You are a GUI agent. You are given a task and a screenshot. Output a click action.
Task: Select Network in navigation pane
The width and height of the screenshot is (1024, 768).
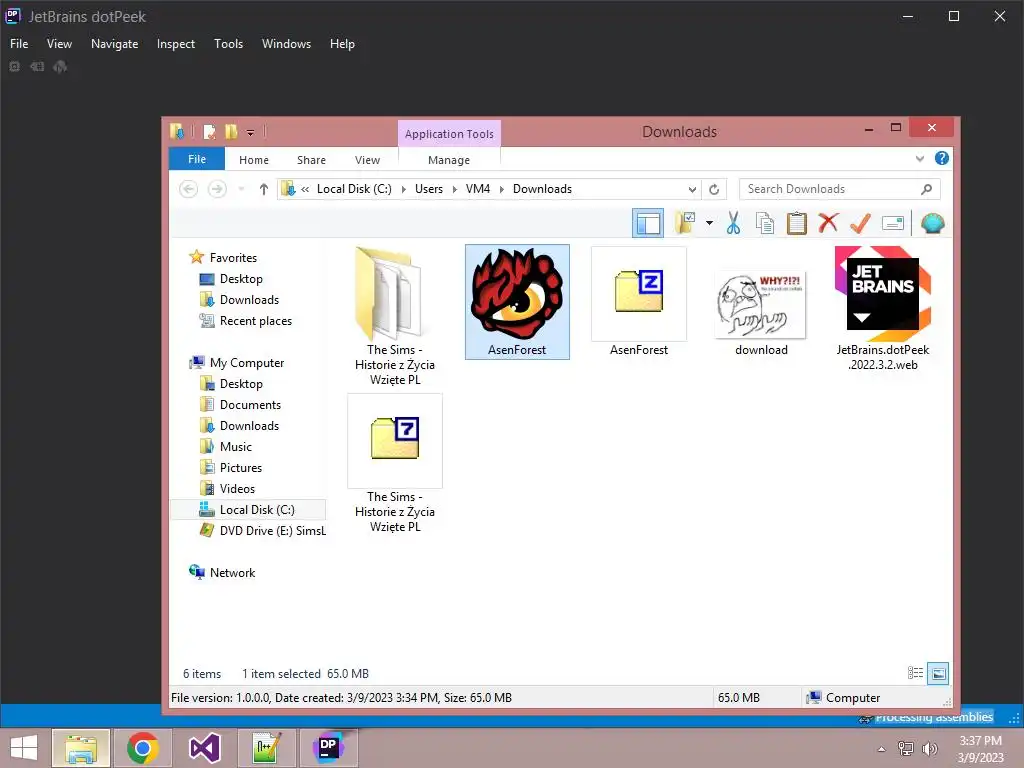(x=232, y=573)
